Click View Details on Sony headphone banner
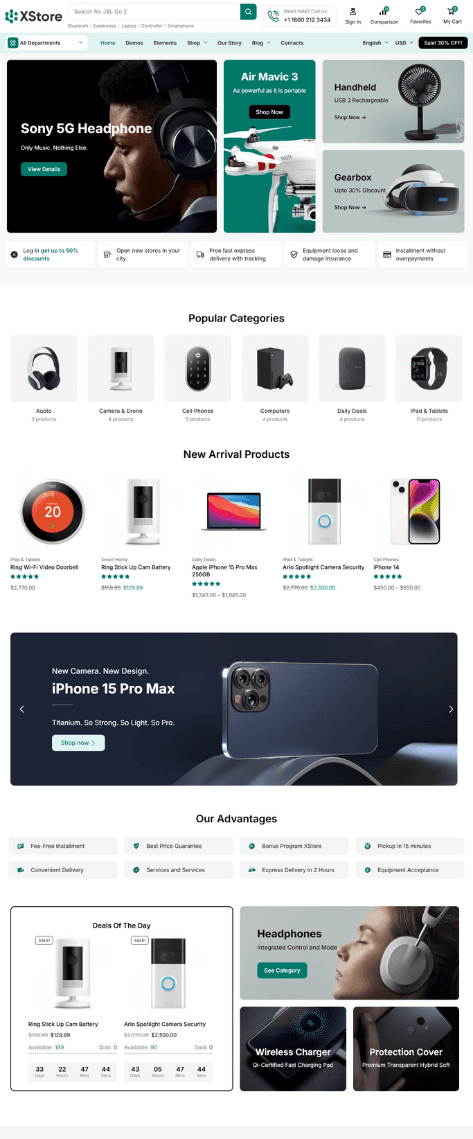Viewport: 473px width, 1139px height. click(x=44, y=169)
